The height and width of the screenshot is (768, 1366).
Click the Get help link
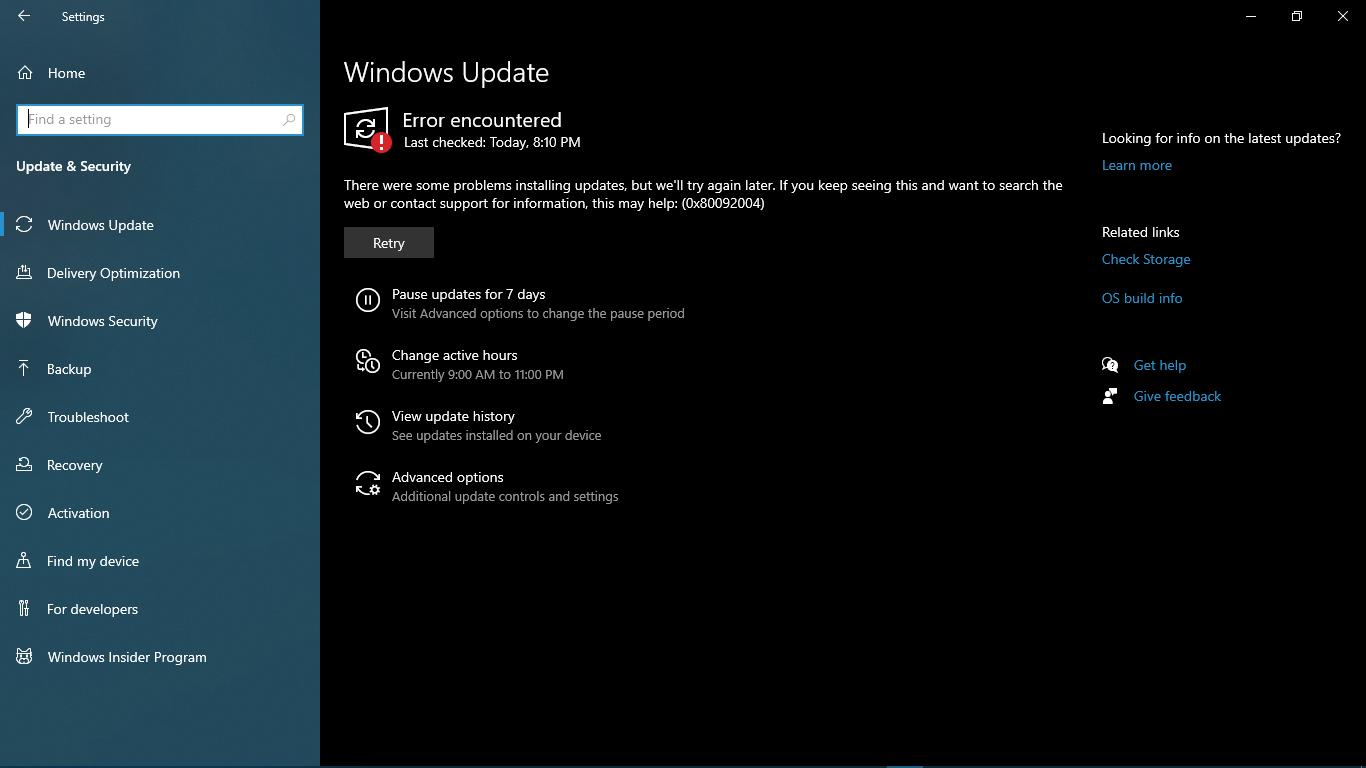[1160, 365]
